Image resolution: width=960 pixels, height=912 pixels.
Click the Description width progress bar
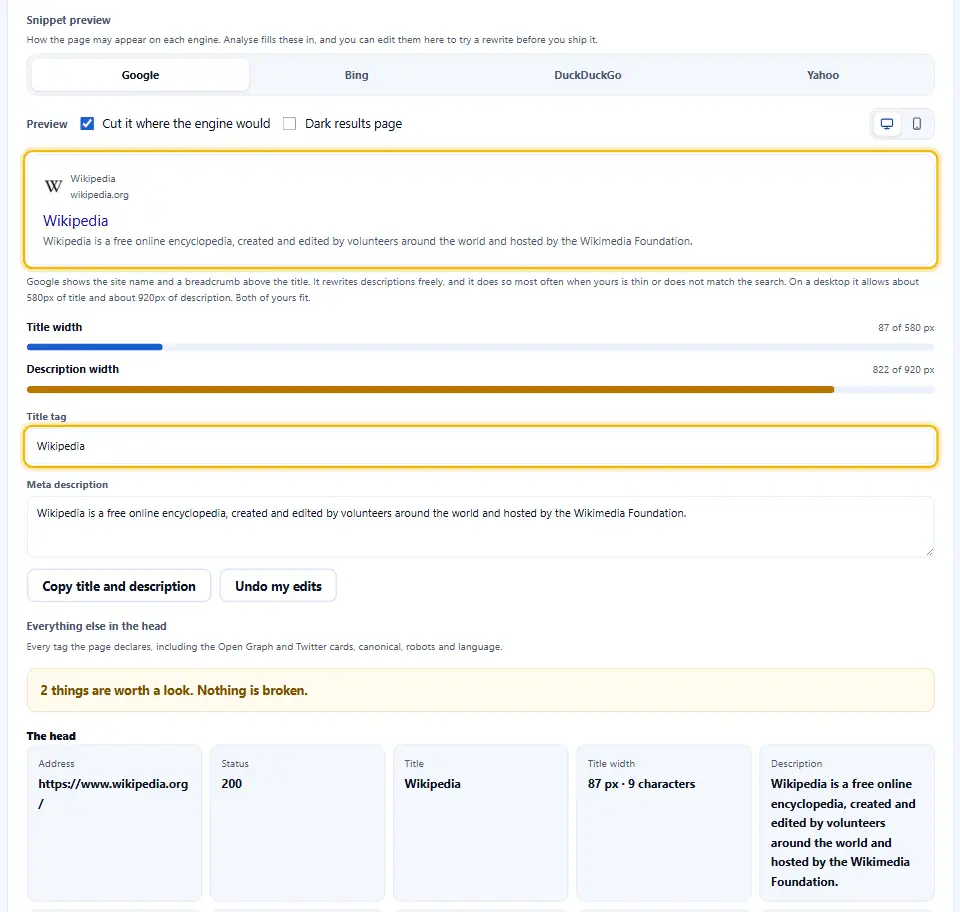click(481, 389)
